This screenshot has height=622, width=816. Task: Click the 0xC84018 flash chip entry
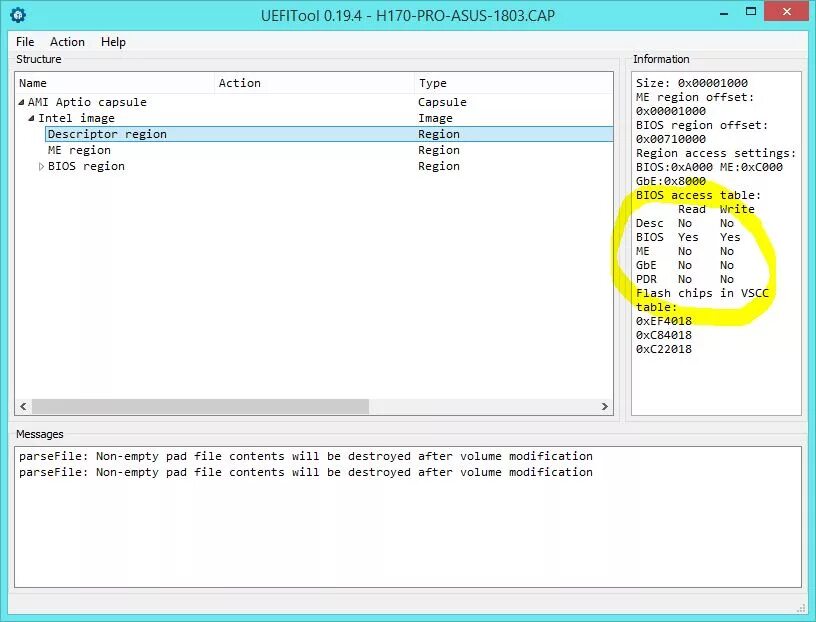click(664, 335)
